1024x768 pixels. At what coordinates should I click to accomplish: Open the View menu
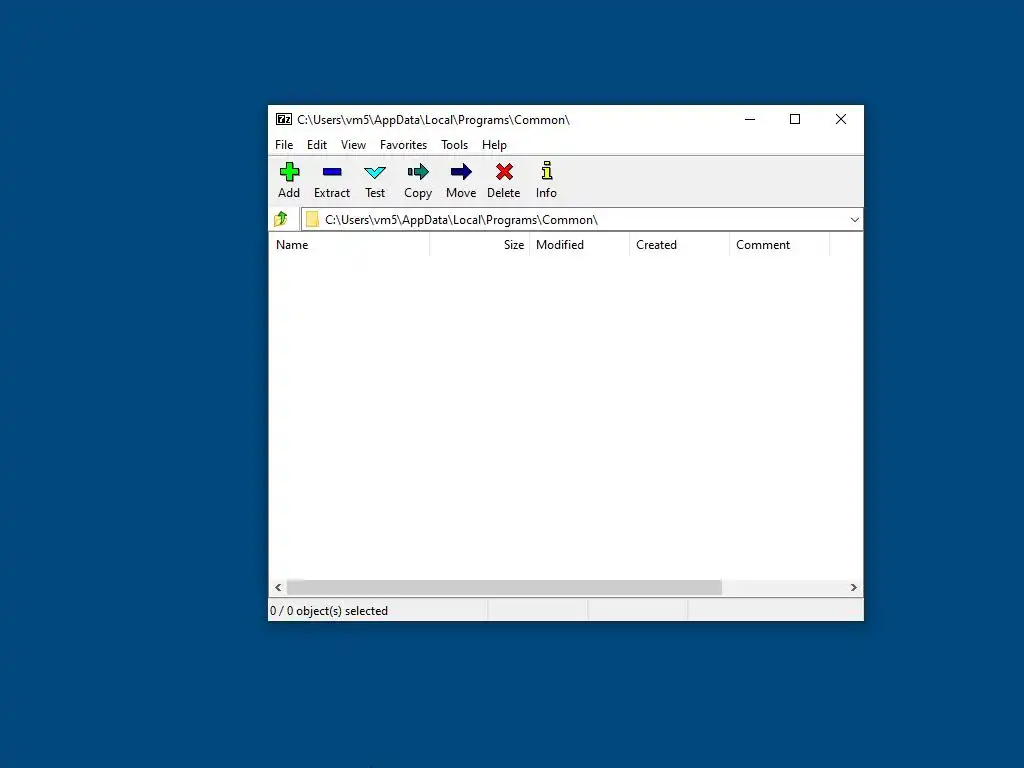[x=353, y=145]
